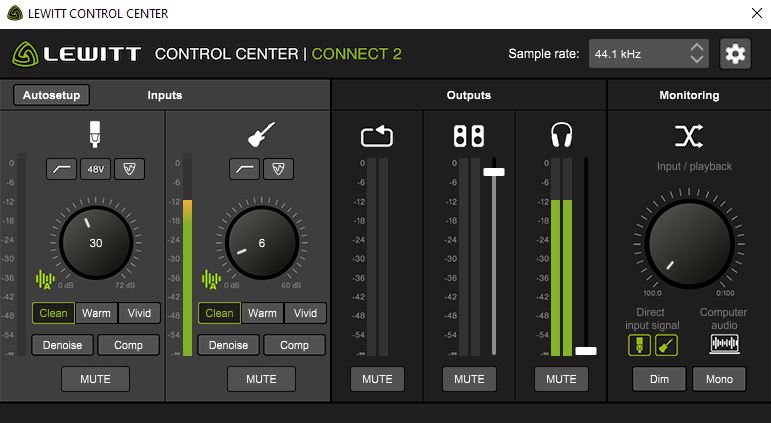Mute the microphone input

click(x=95, y=379)
